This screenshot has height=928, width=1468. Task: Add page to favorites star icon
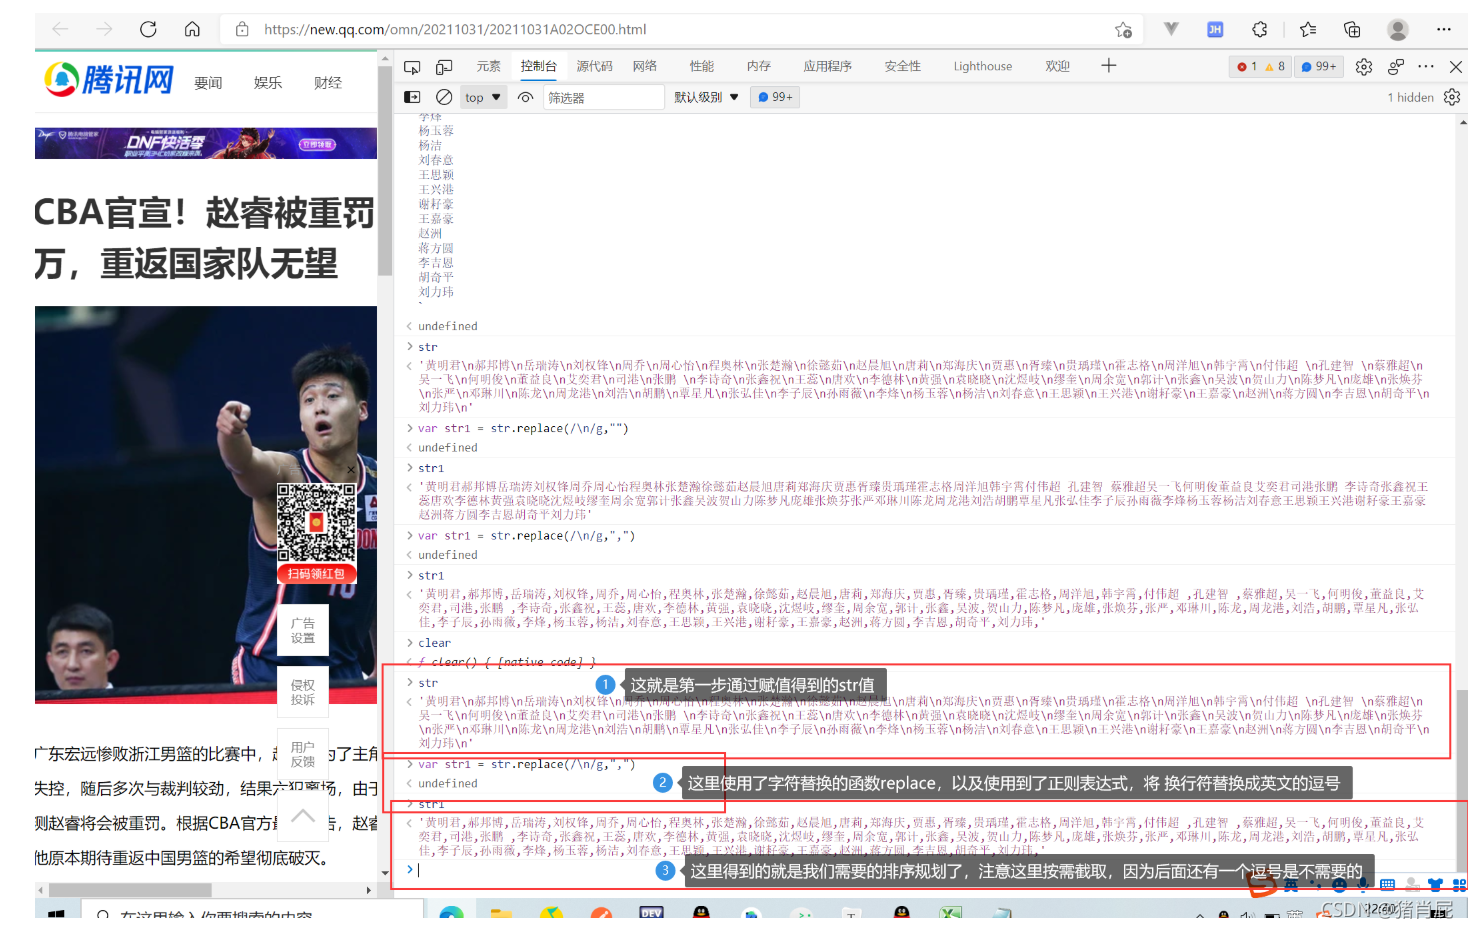(x=1123, y=29)
